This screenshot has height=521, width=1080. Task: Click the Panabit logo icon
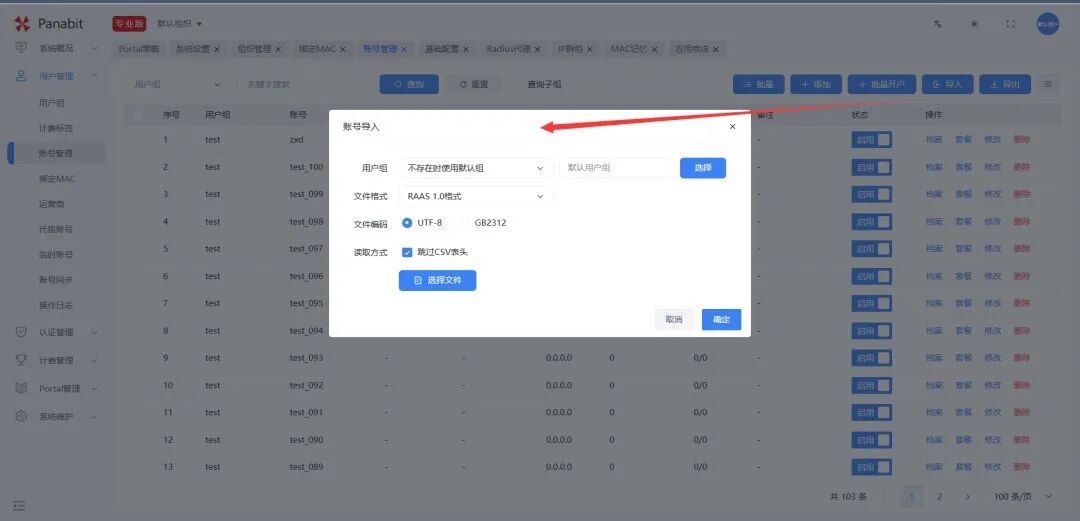click(x=22, y=24)
